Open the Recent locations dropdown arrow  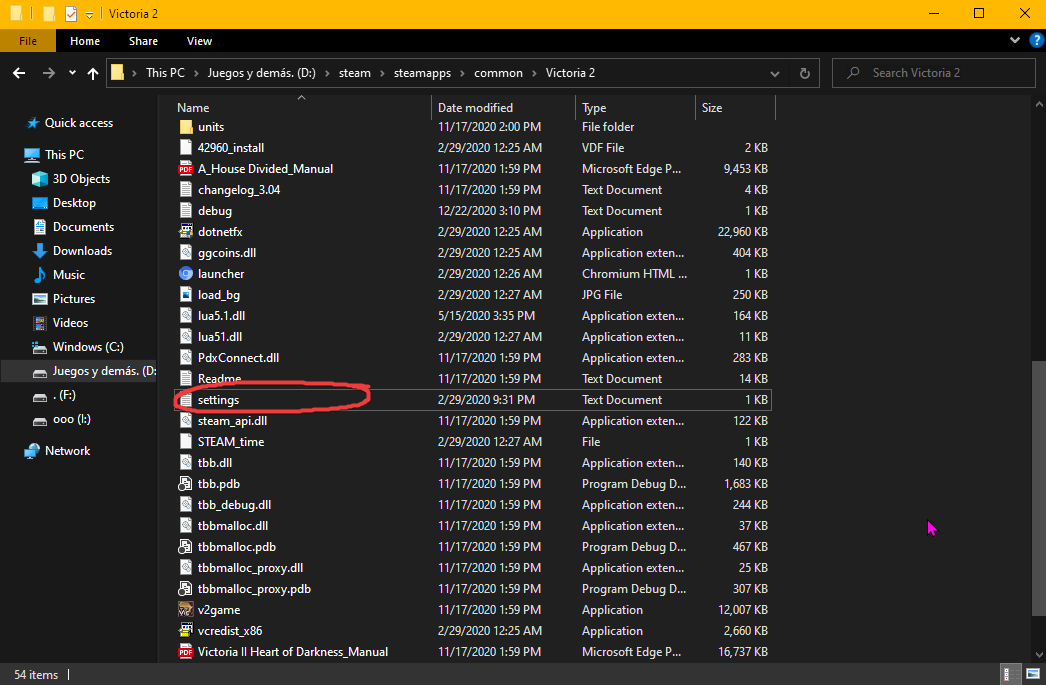(72, 73)
